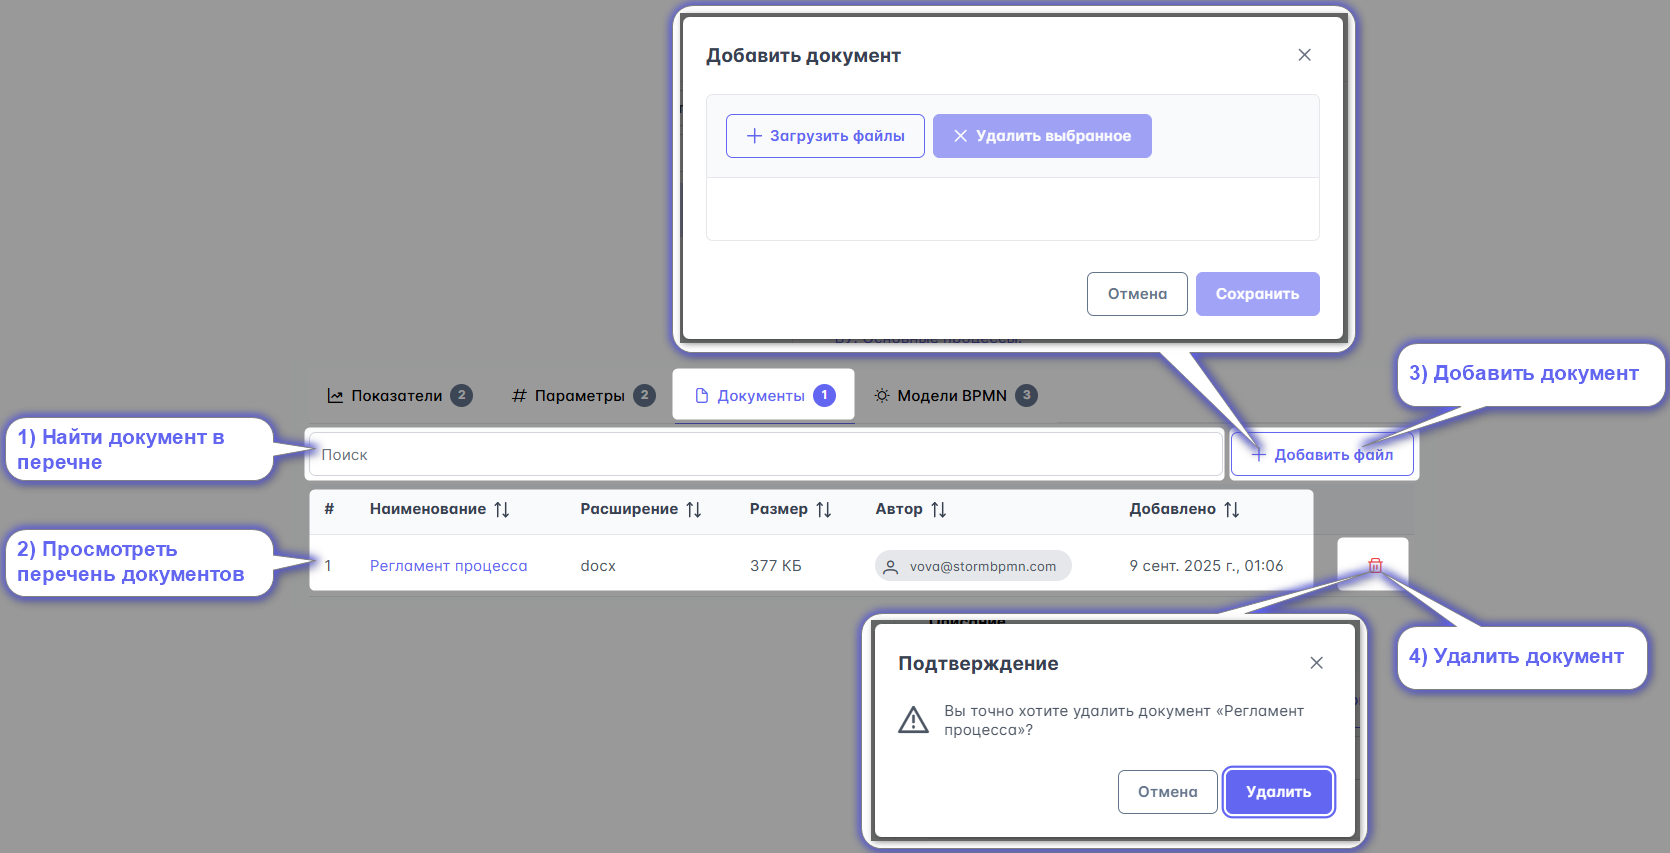Sort by Расширение column arrows
Viewport: 1670px width, 853px height.
pos(693,510)
